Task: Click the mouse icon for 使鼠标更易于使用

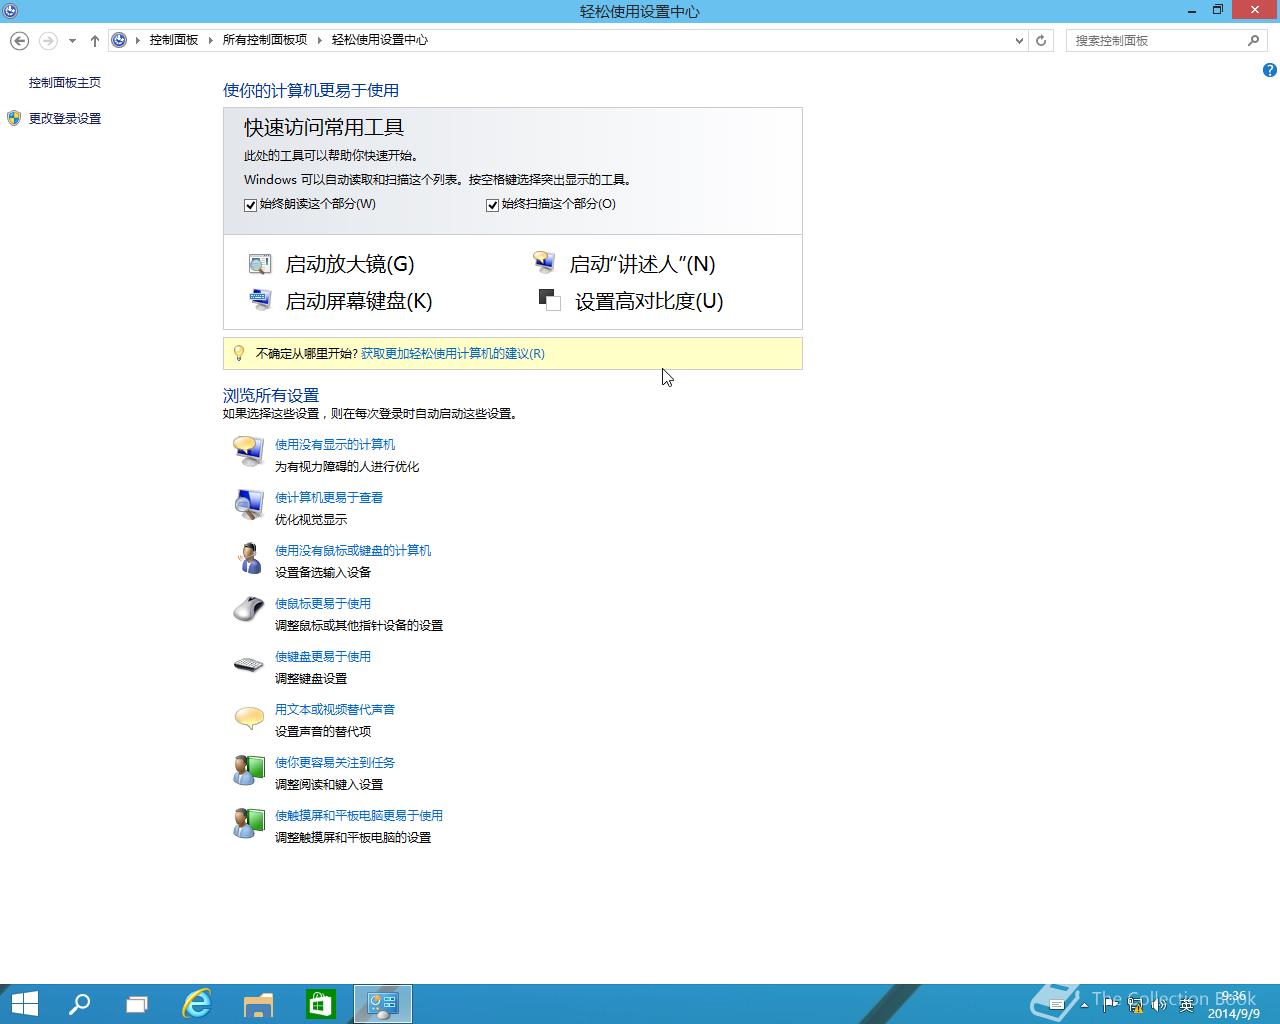Action: [x=248, y=610]
